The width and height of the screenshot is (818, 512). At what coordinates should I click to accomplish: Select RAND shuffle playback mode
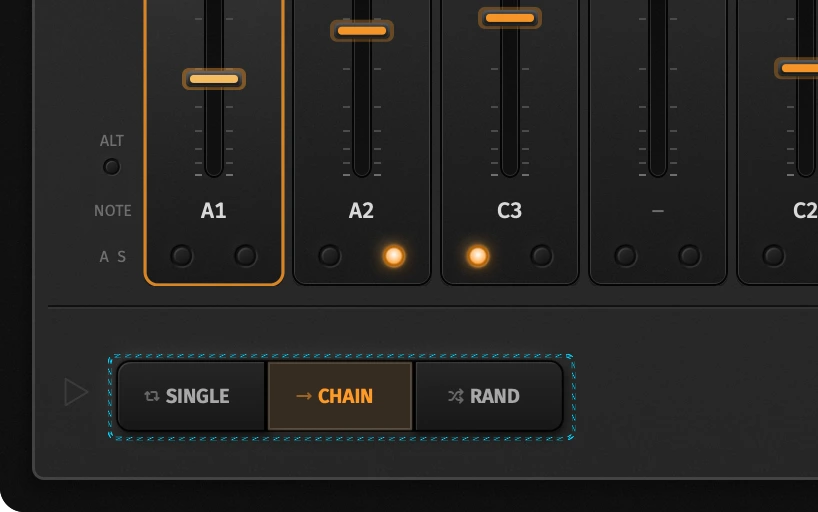[x=489, y=396]
